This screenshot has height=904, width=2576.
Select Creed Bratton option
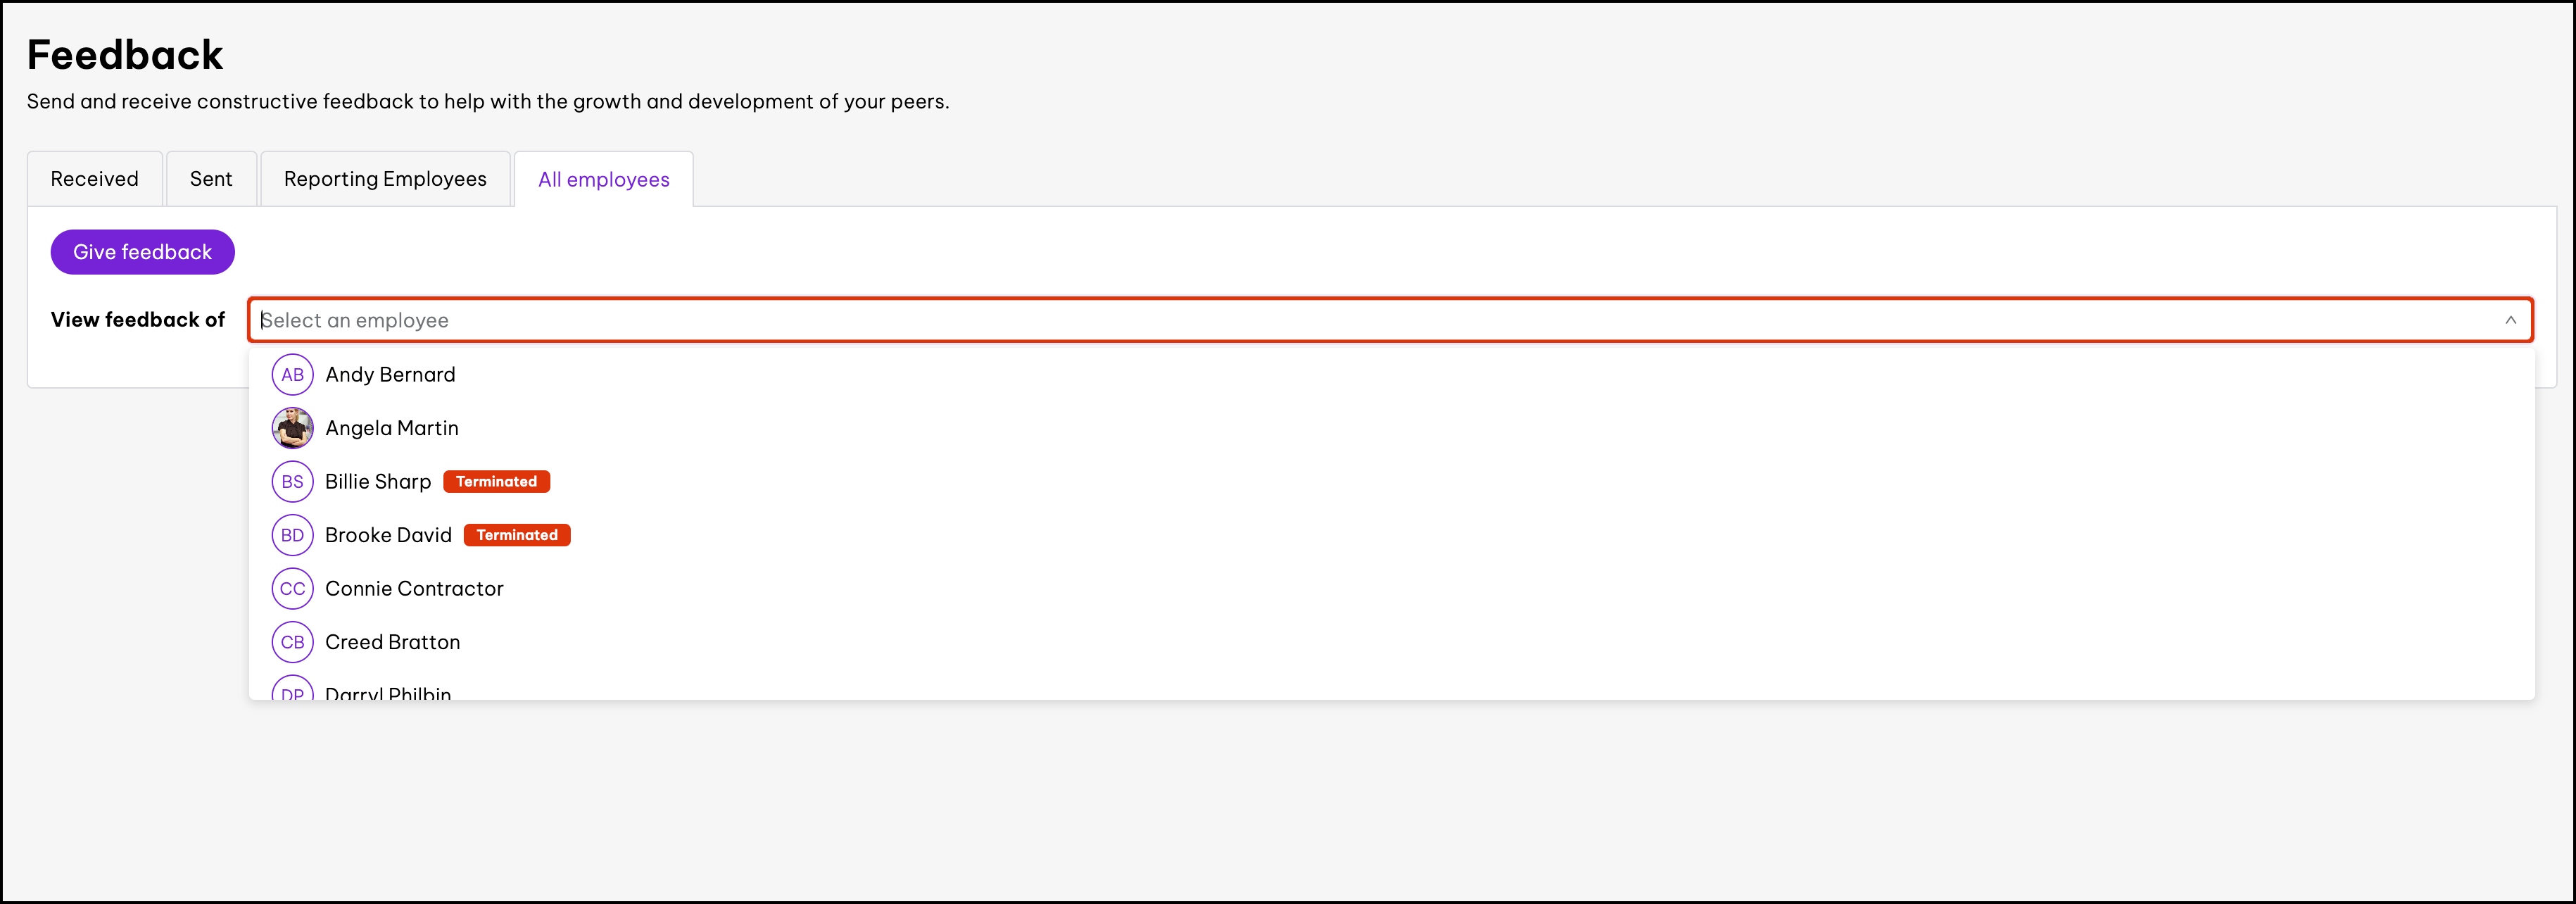pos(393,642)
